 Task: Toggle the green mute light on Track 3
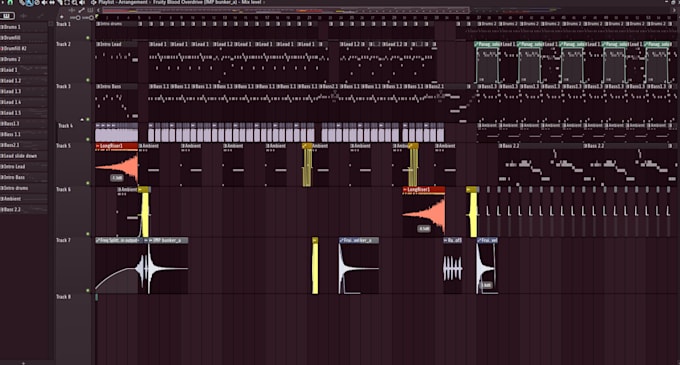88,119
